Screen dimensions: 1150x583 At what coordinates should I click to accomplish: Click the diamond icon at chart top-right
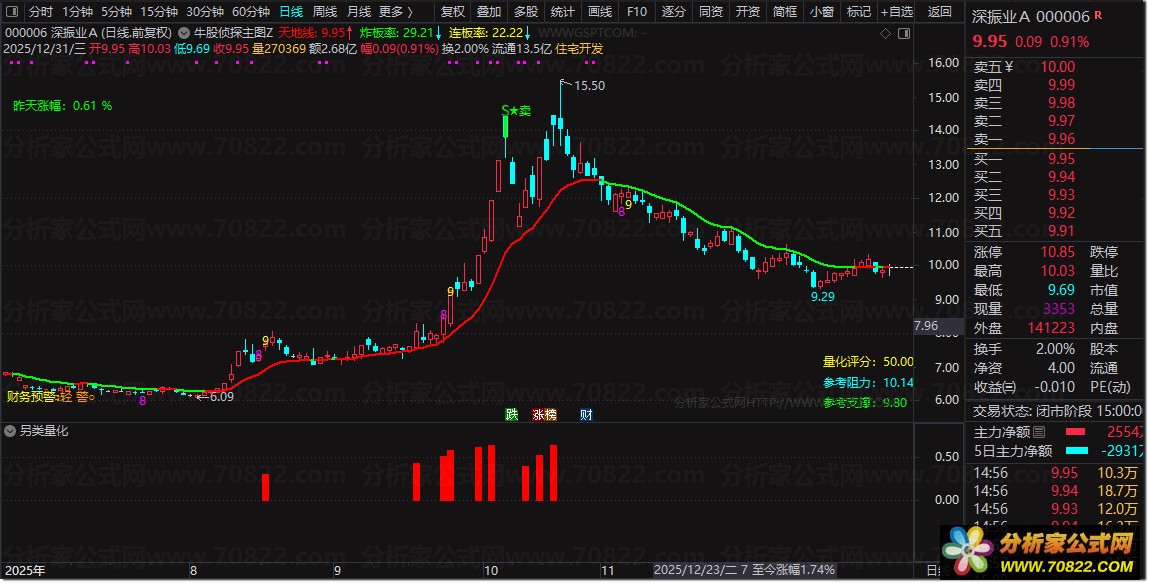pos(885,33)
